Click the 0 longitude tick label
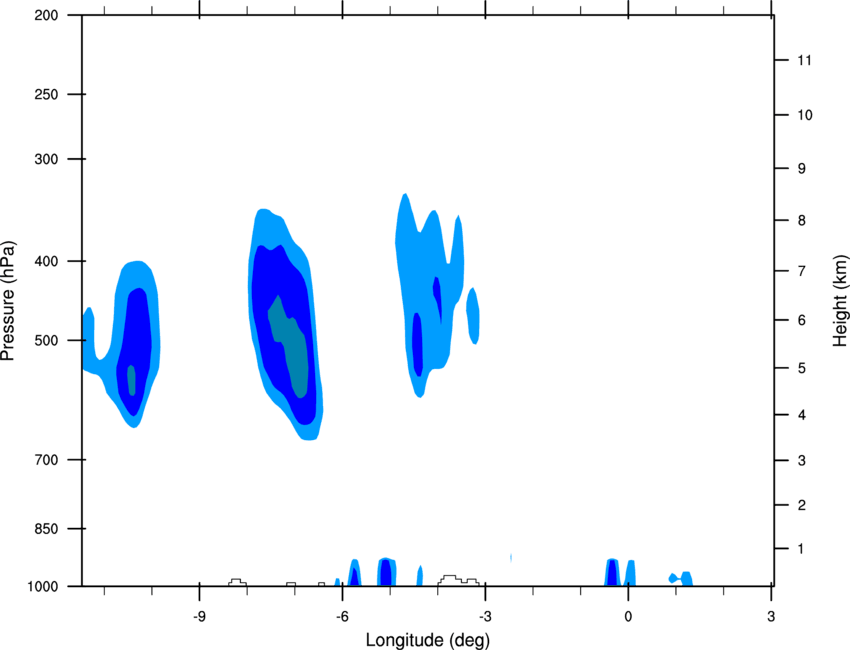 628,617
